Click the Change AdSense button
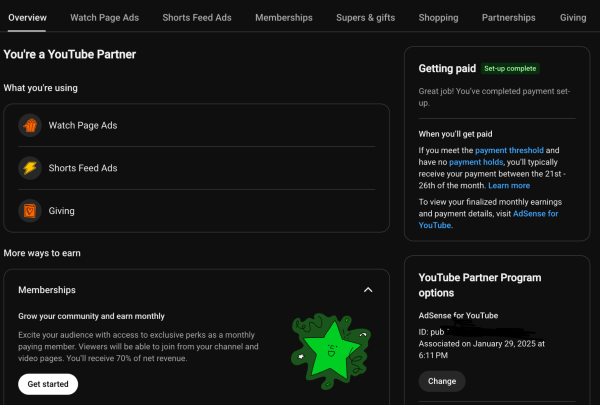This screenshot has height=405, width=600. [442, 381]
